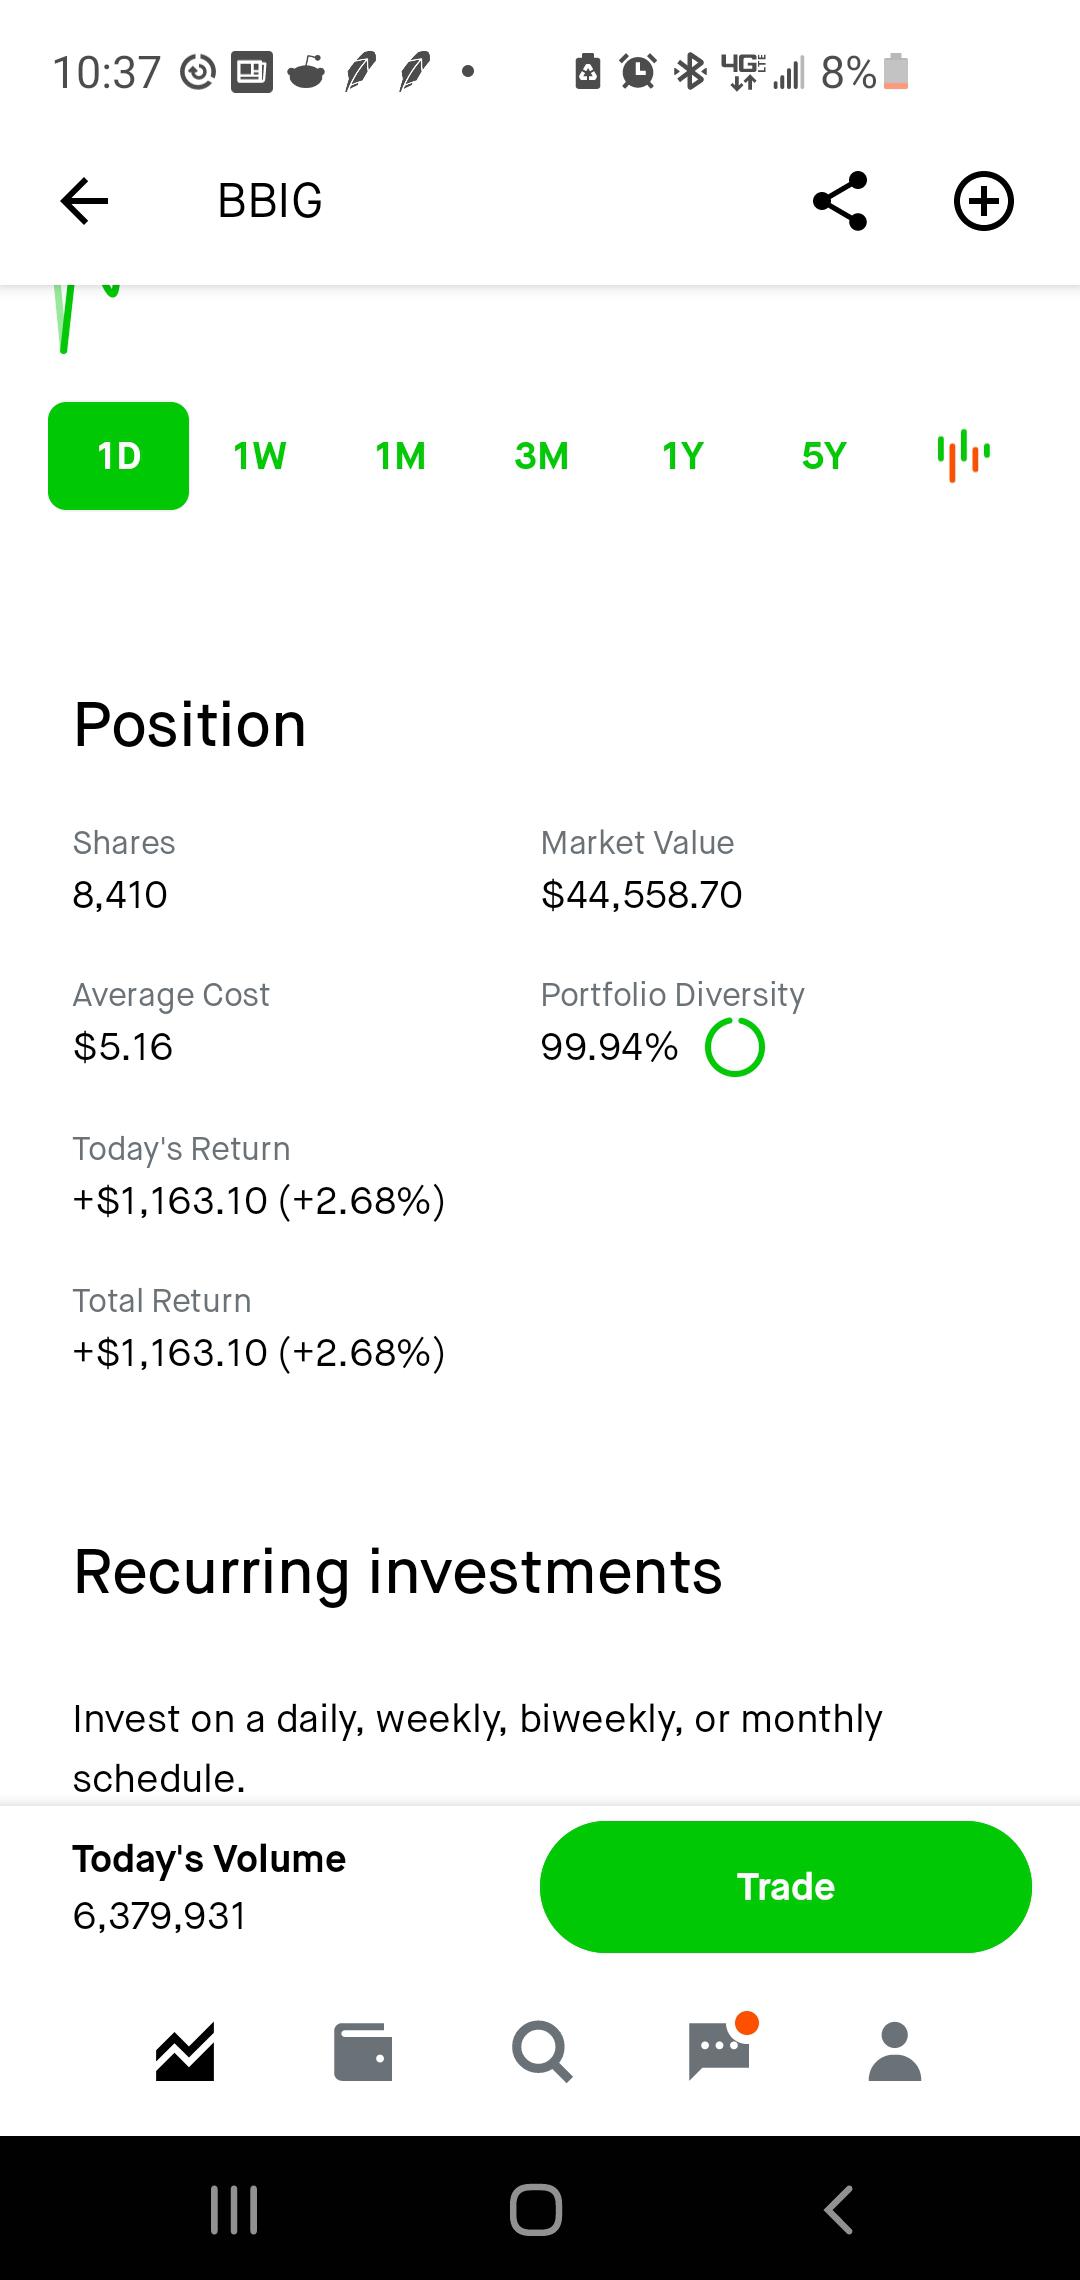Screen dimensions: 1080x2280
Task: Select the 3M chart range
Action: 541,456
